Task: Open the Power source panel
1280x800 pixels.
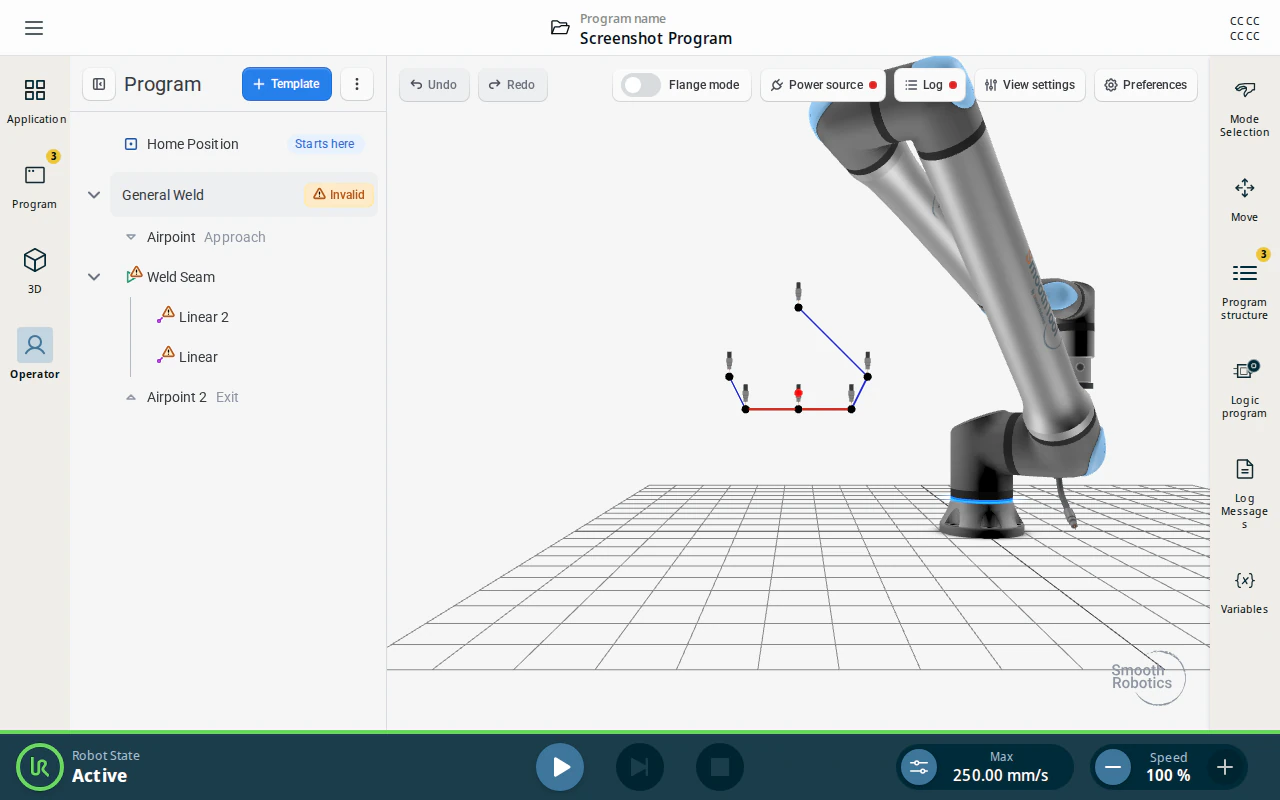Action: [824, 85]
